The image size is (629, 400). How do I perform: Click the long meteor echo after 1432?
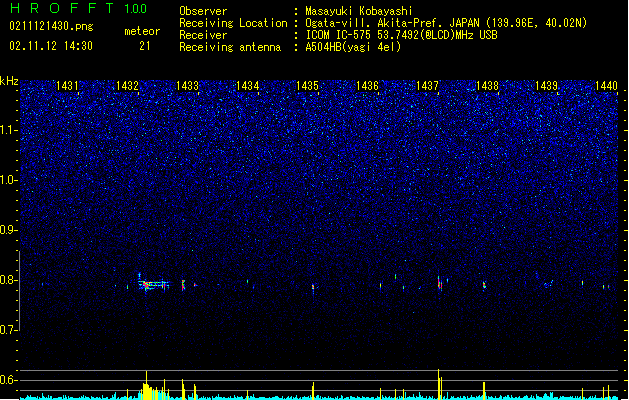point(154,284)
